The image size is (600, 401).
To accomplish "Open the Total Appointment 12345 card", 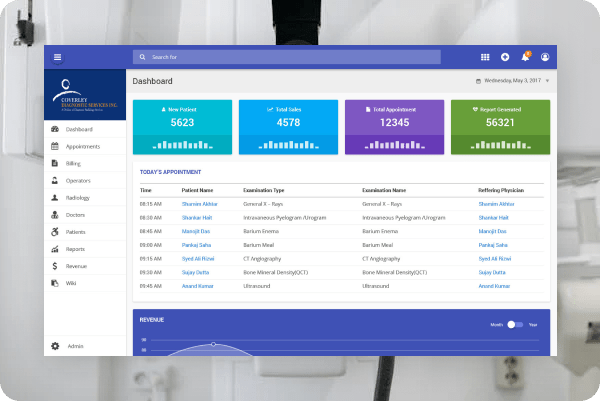I will point(394,127).
